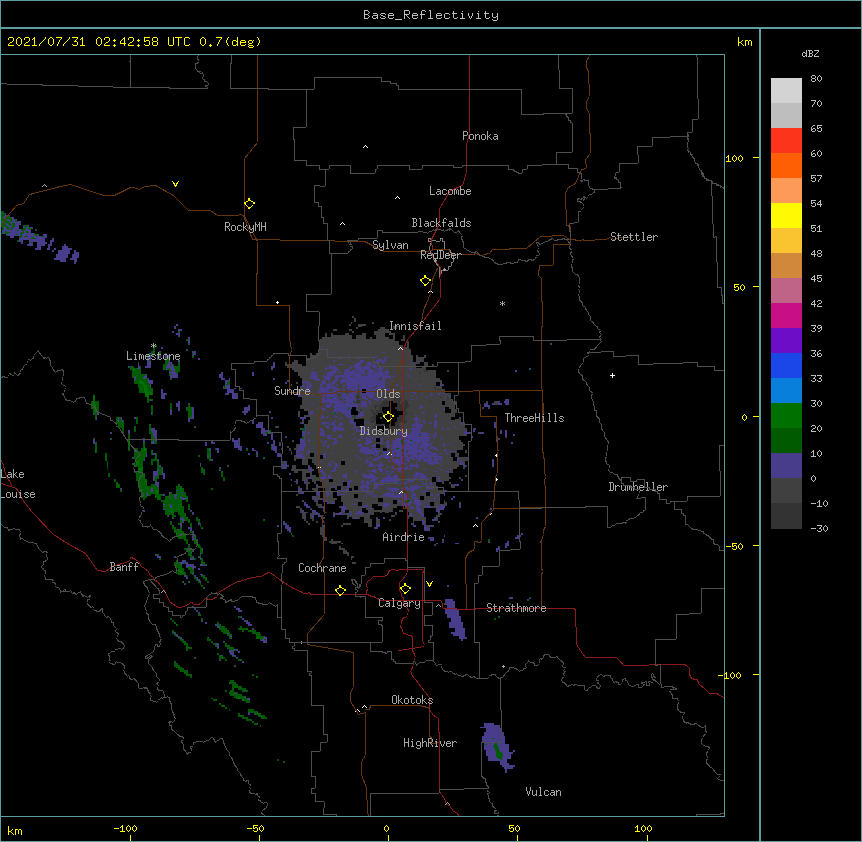Click the Base_Reflectivity title text

431,15
